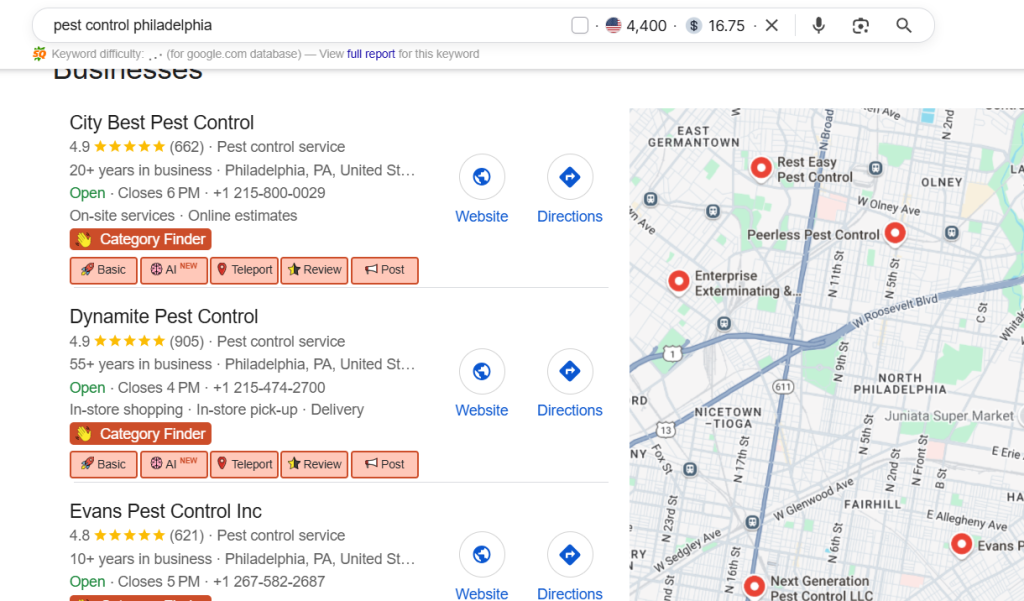The width and height of the screenshot is (1024, 601).
Task: Start voice search with microphone icon
Action: 818,25
